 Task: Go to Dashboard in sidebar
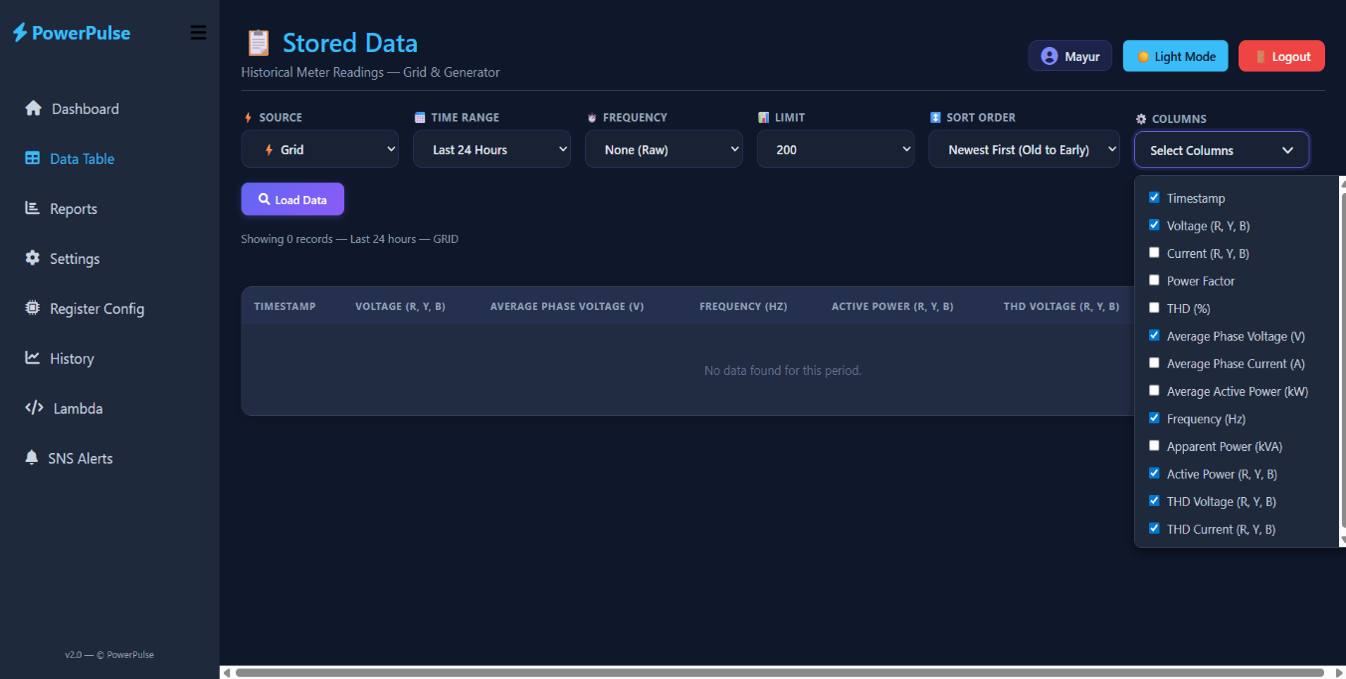[110, 108]
